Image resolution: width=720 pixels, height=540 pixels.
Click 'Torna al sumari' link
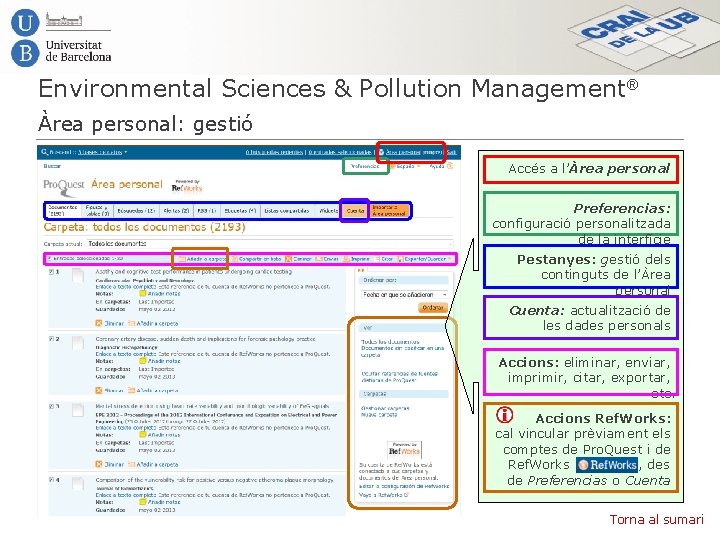[656, 519]
